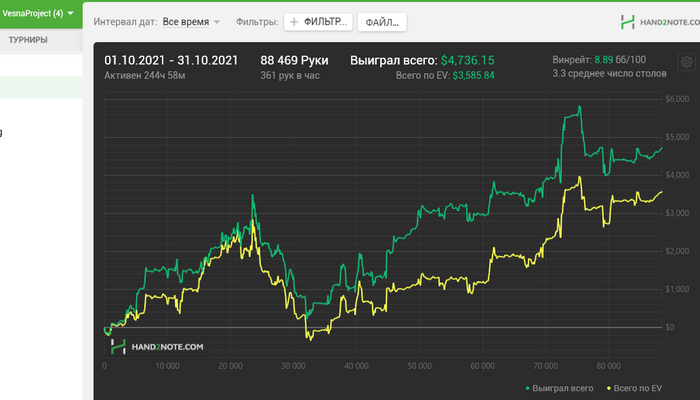The image size is (700, 400).
Task: Click the date range 01.10.2021 - 31.10.2021
Action: [x=171, y=60]
